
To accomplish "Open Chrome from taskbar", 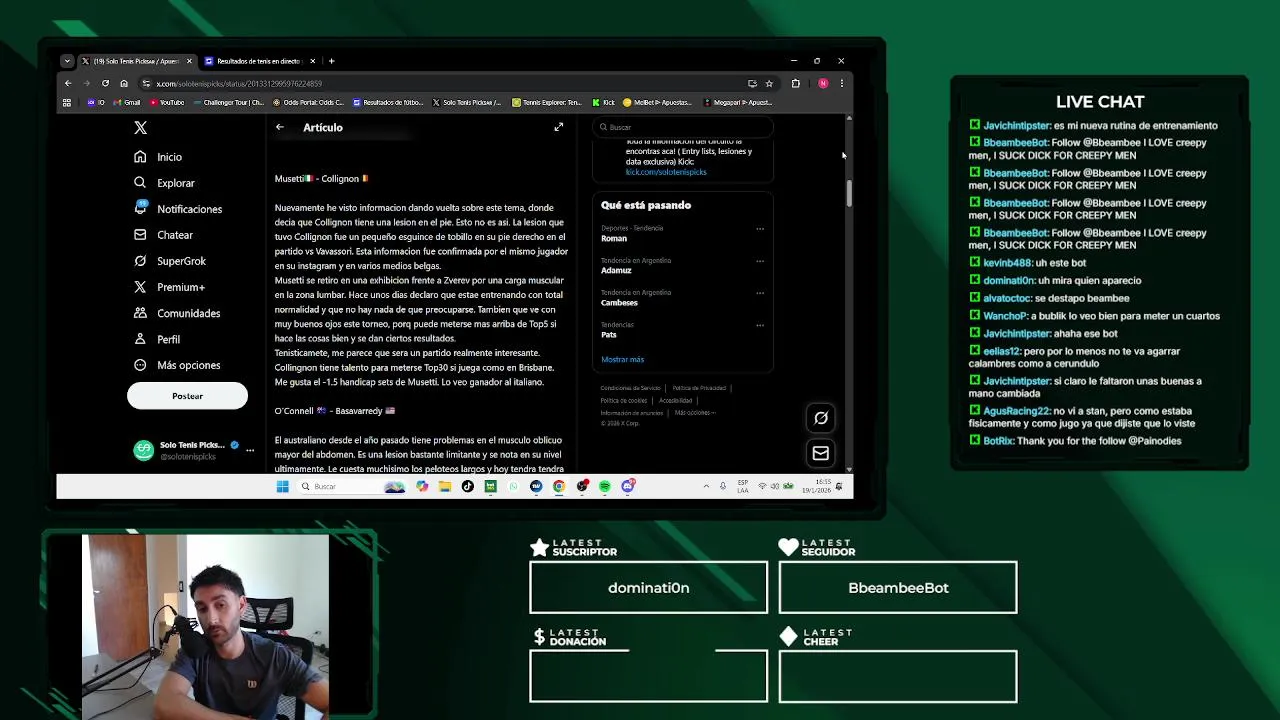I will click(559, 486).
